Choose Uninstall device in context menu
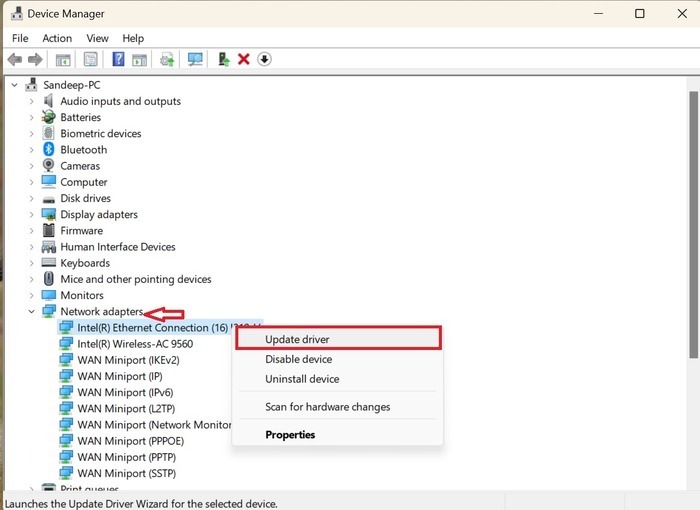The image size is (700, 510). tap(338, 379)
